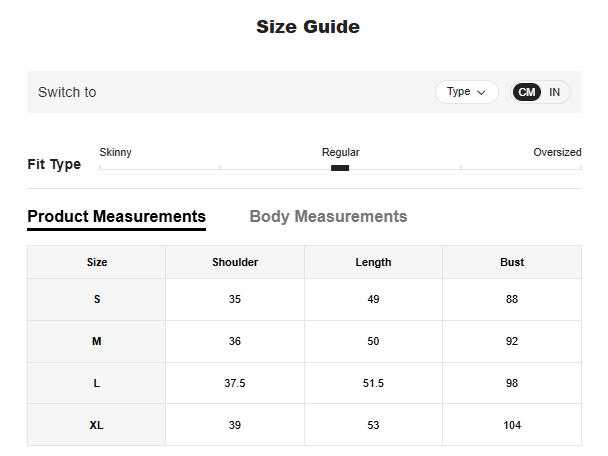The height and width of the screenshot is (456, 608).
Task: Switch units to CM
Action: click(x=527, y=92)
